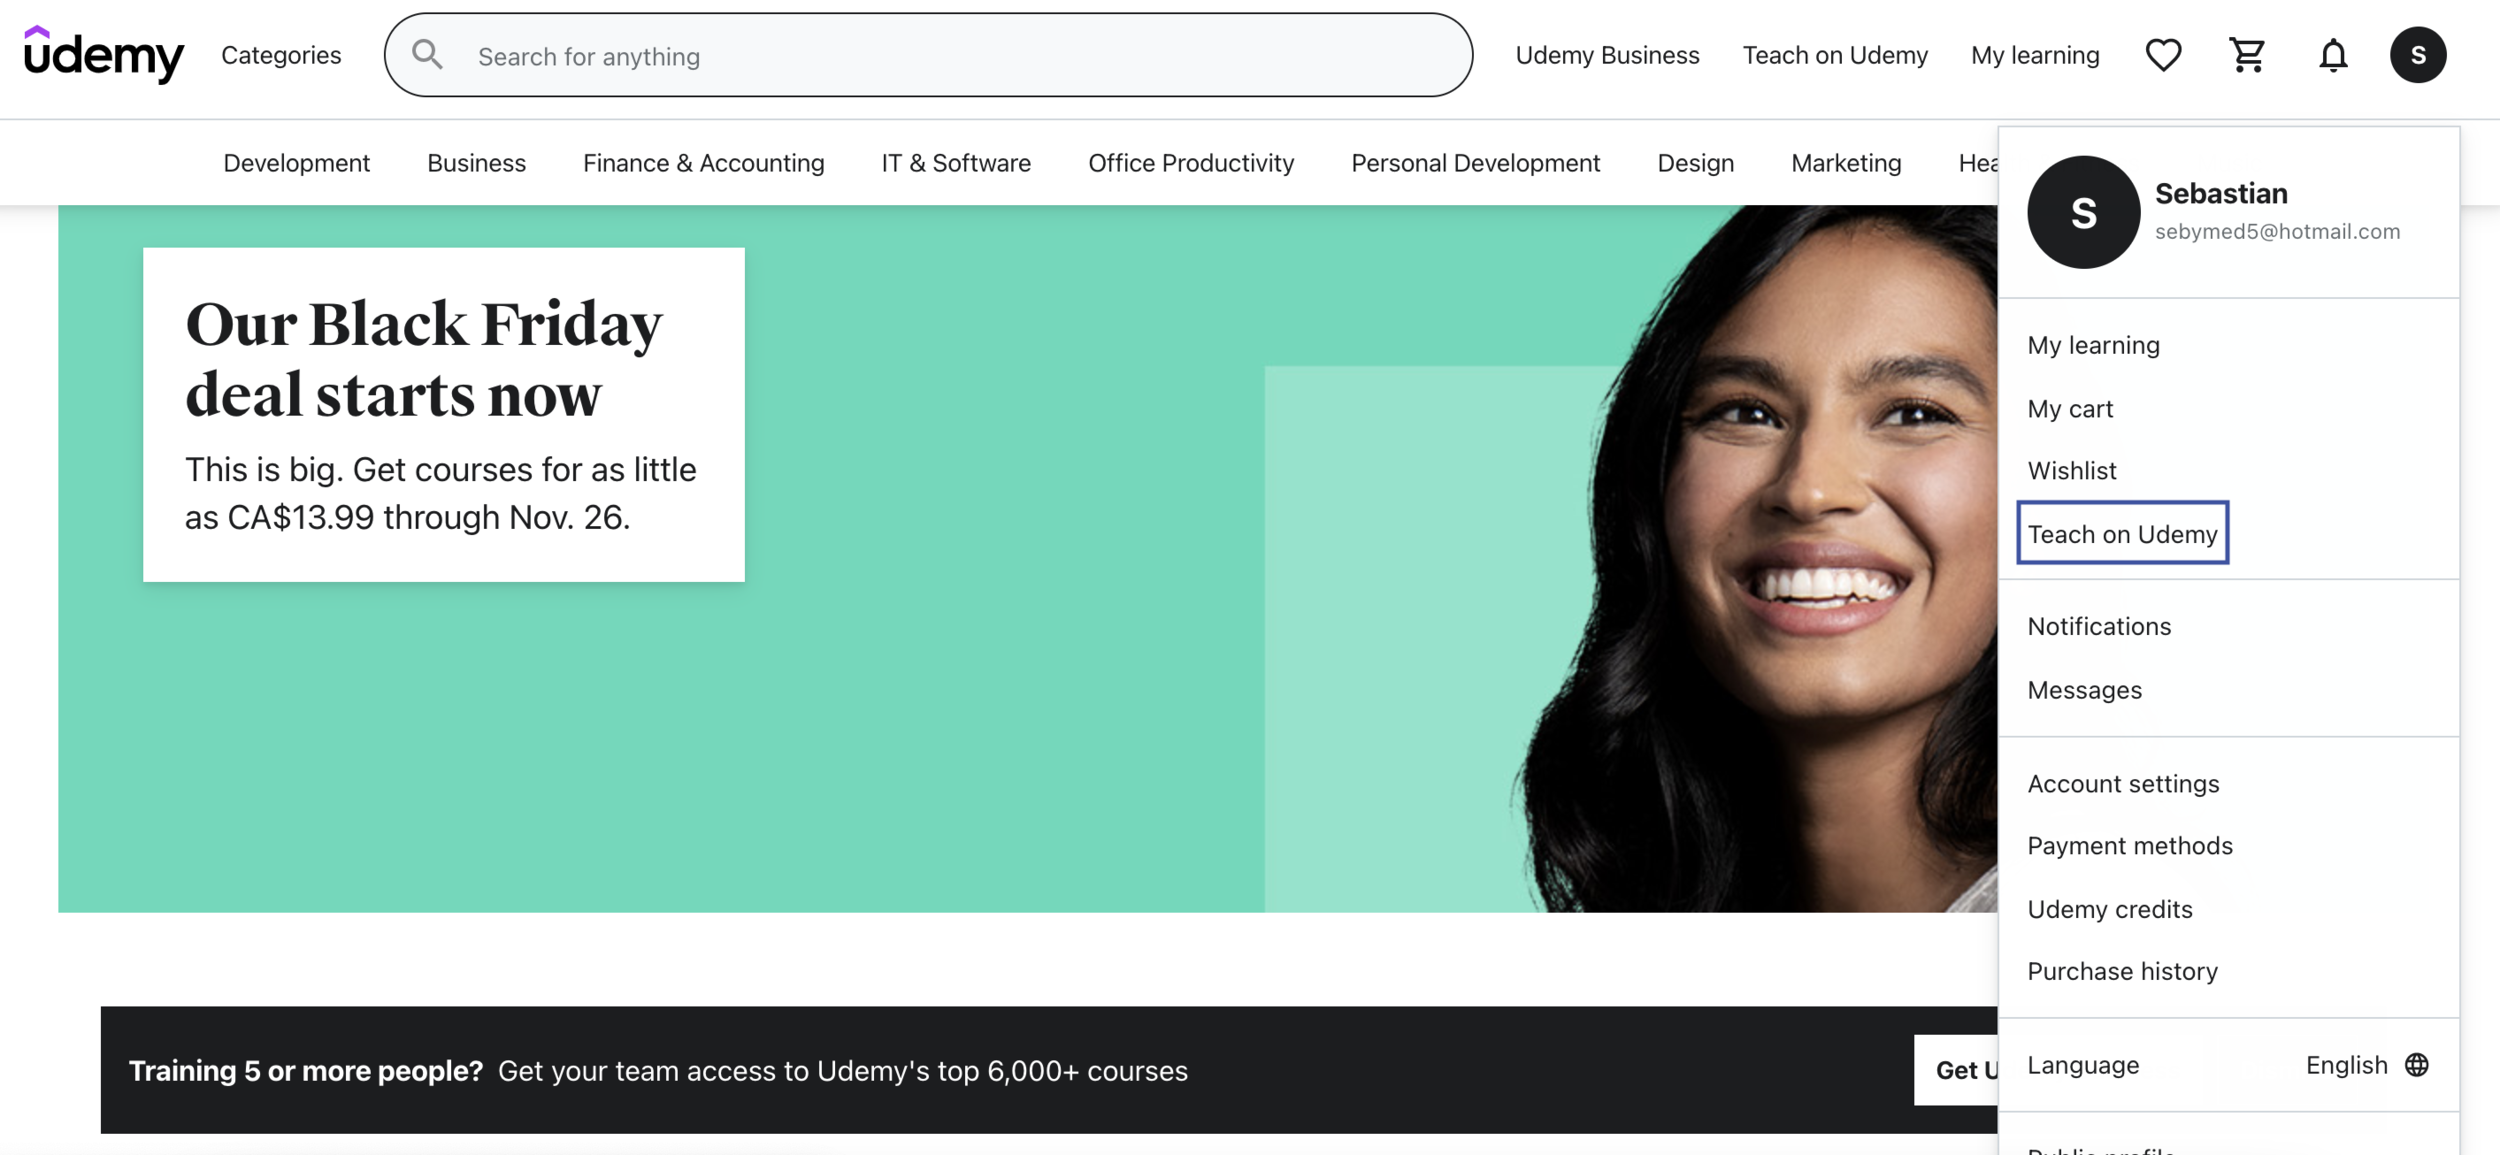Click the search magnifier icon

click(x=427, y=55)
